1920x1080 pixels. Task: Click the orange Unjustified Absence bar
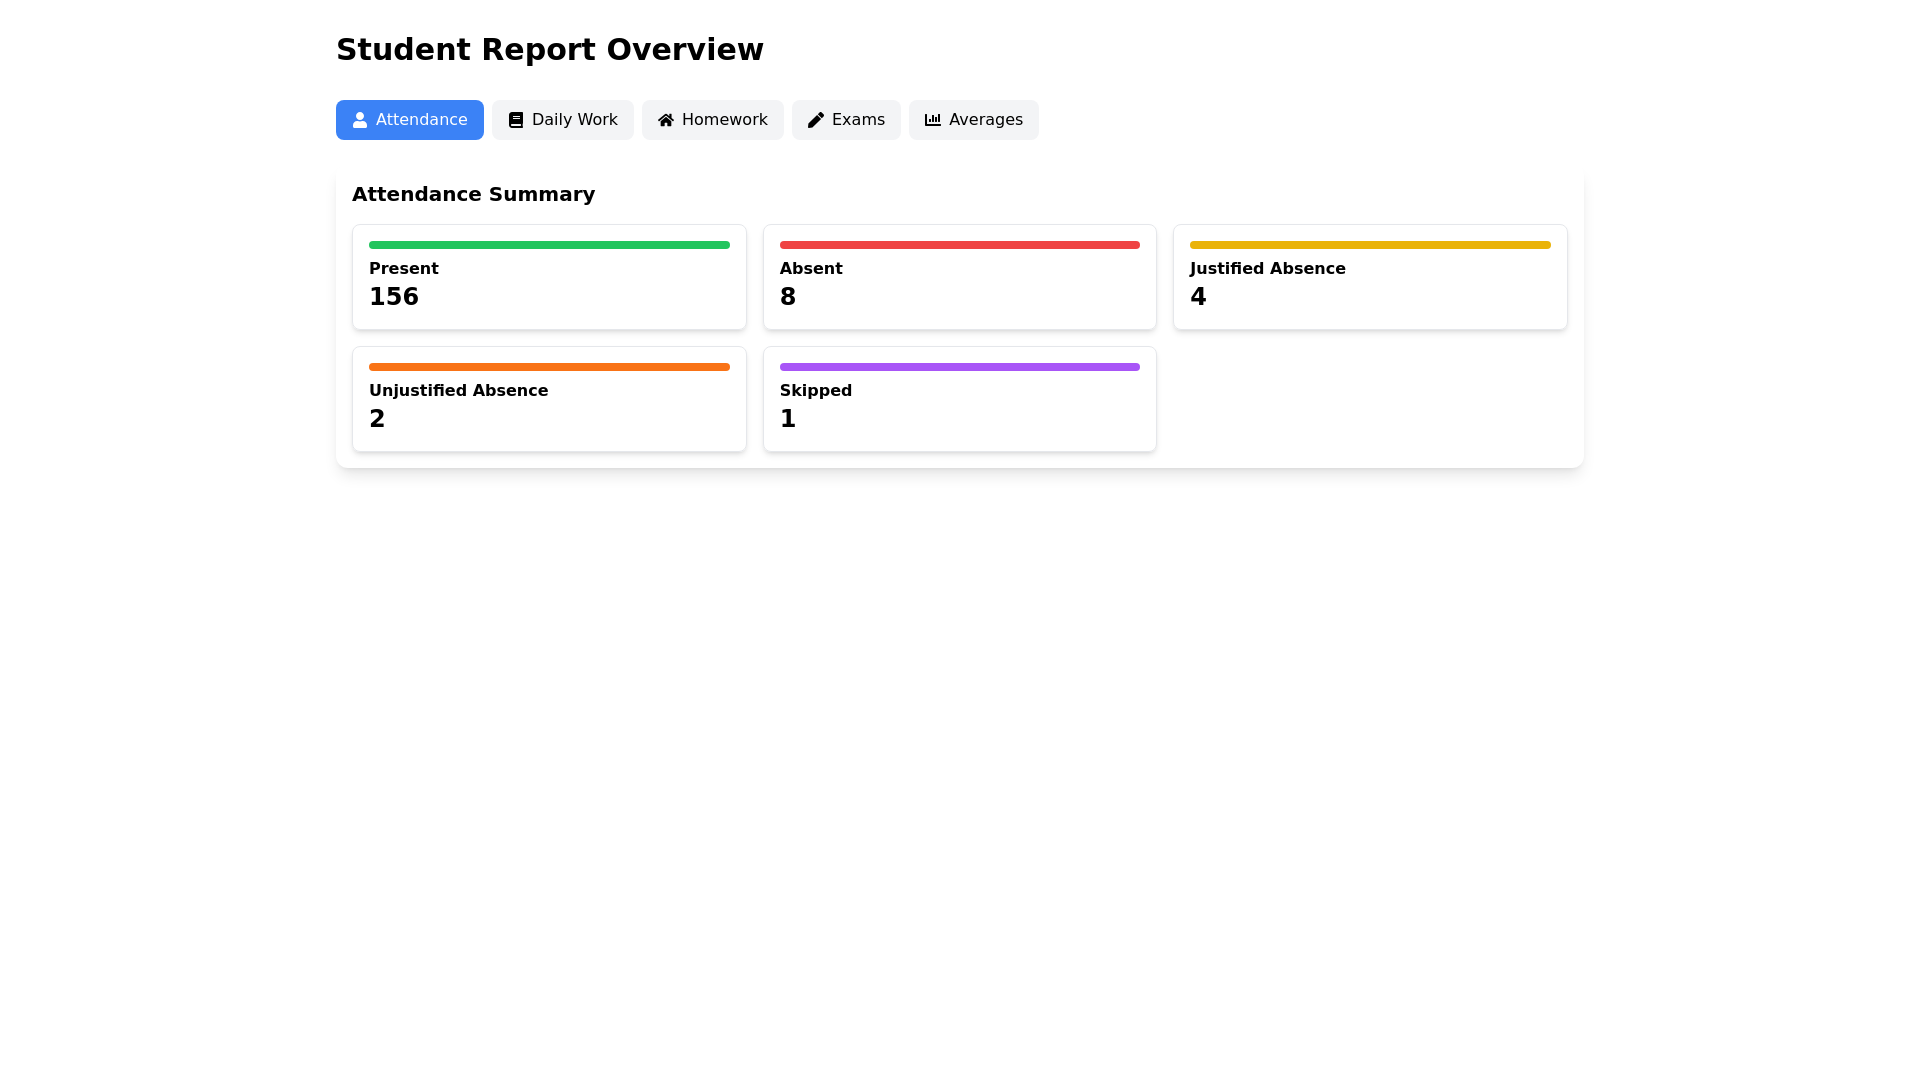[x=549, y=367]
